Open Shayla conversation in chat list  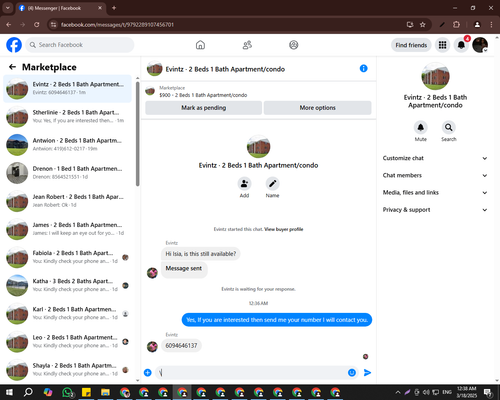(x=67, y=370)
